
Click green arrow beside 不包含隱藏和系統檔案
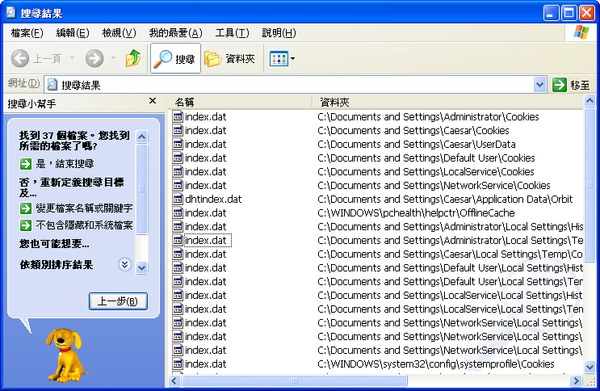click(25, 225)
